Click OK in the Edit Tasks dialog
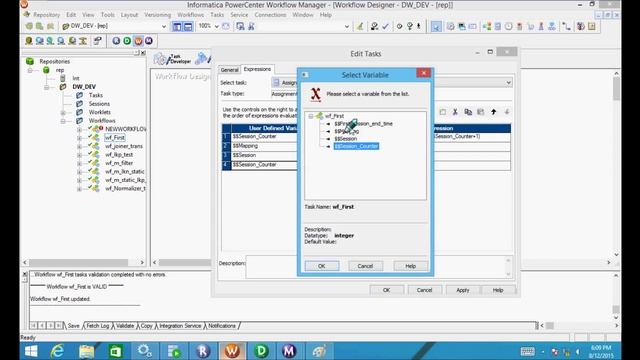The width and height of the screenshot is (640, 360). (x=387, y=290)
